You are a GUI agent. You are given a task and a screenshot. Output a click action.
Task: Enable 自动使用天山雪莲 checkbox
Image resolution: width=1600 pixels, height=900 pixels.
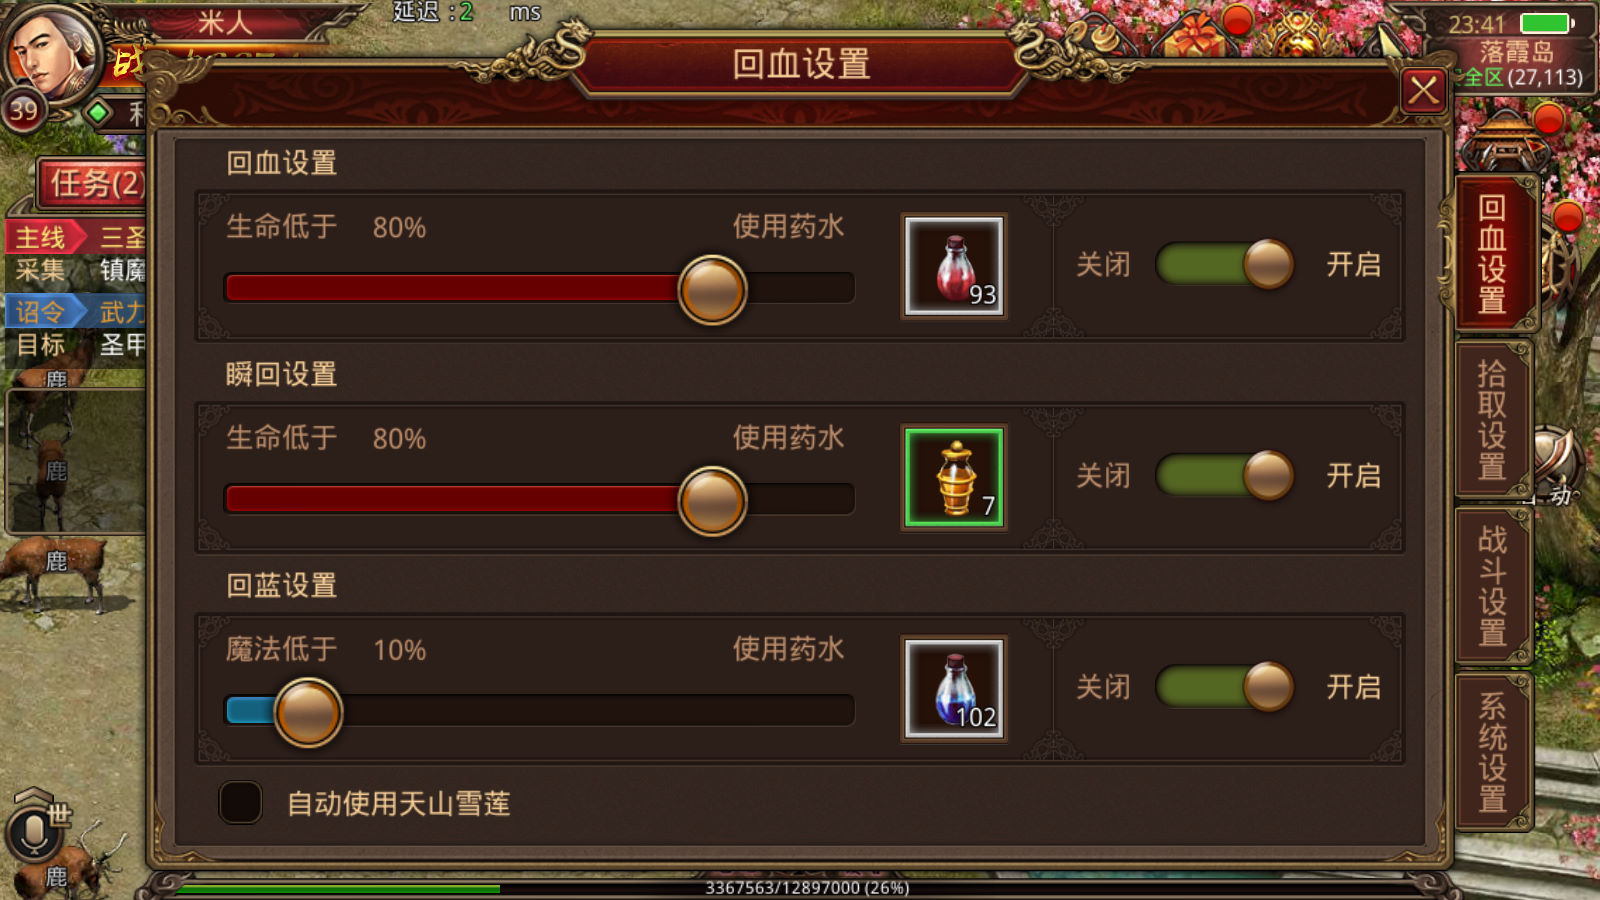coord(240,802)
